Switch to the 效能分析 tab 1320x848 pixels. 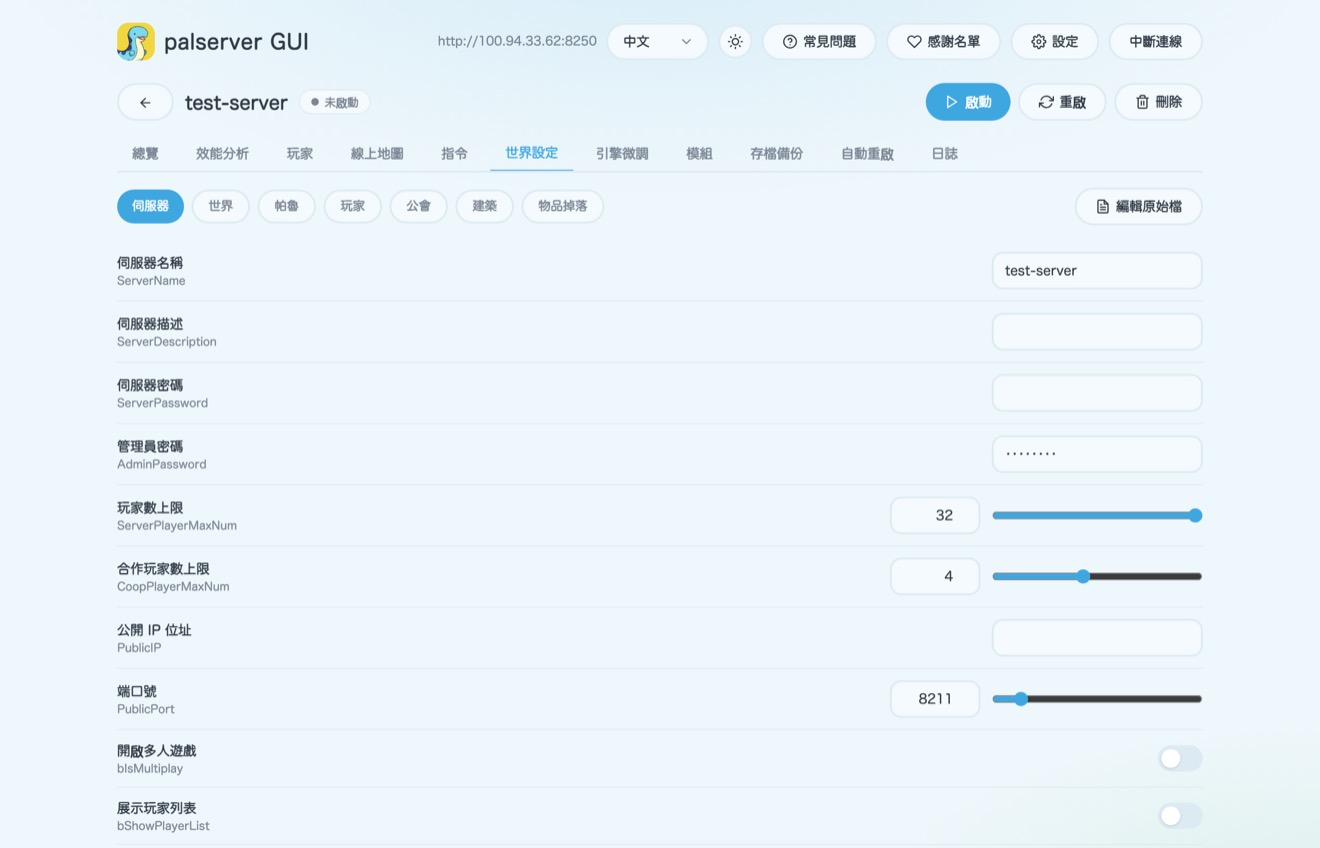pyautogui.click(x=222, y=154)
